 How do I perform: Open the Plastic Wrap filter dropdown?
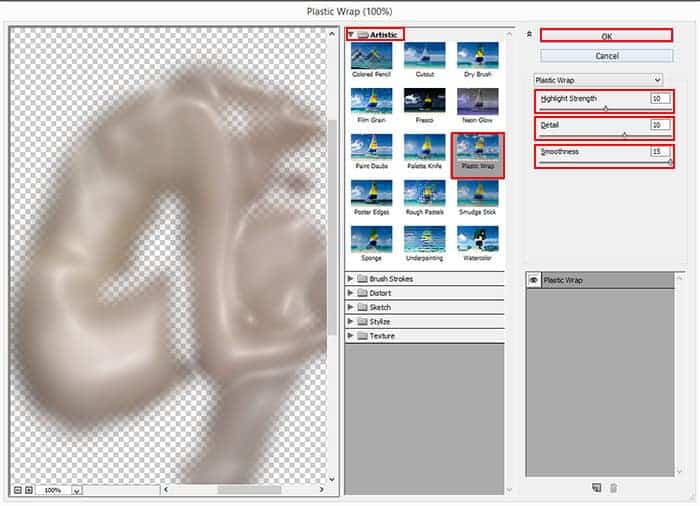(x=597, y=80)
